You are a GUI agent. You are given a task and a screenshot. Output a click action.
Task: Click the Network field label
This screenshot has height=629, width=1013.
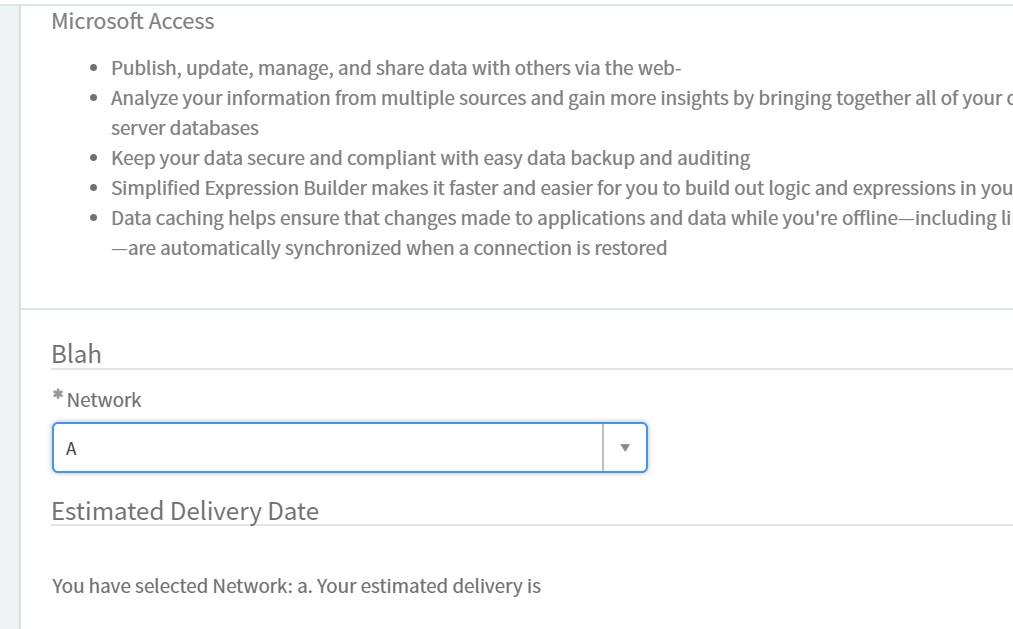104,400
